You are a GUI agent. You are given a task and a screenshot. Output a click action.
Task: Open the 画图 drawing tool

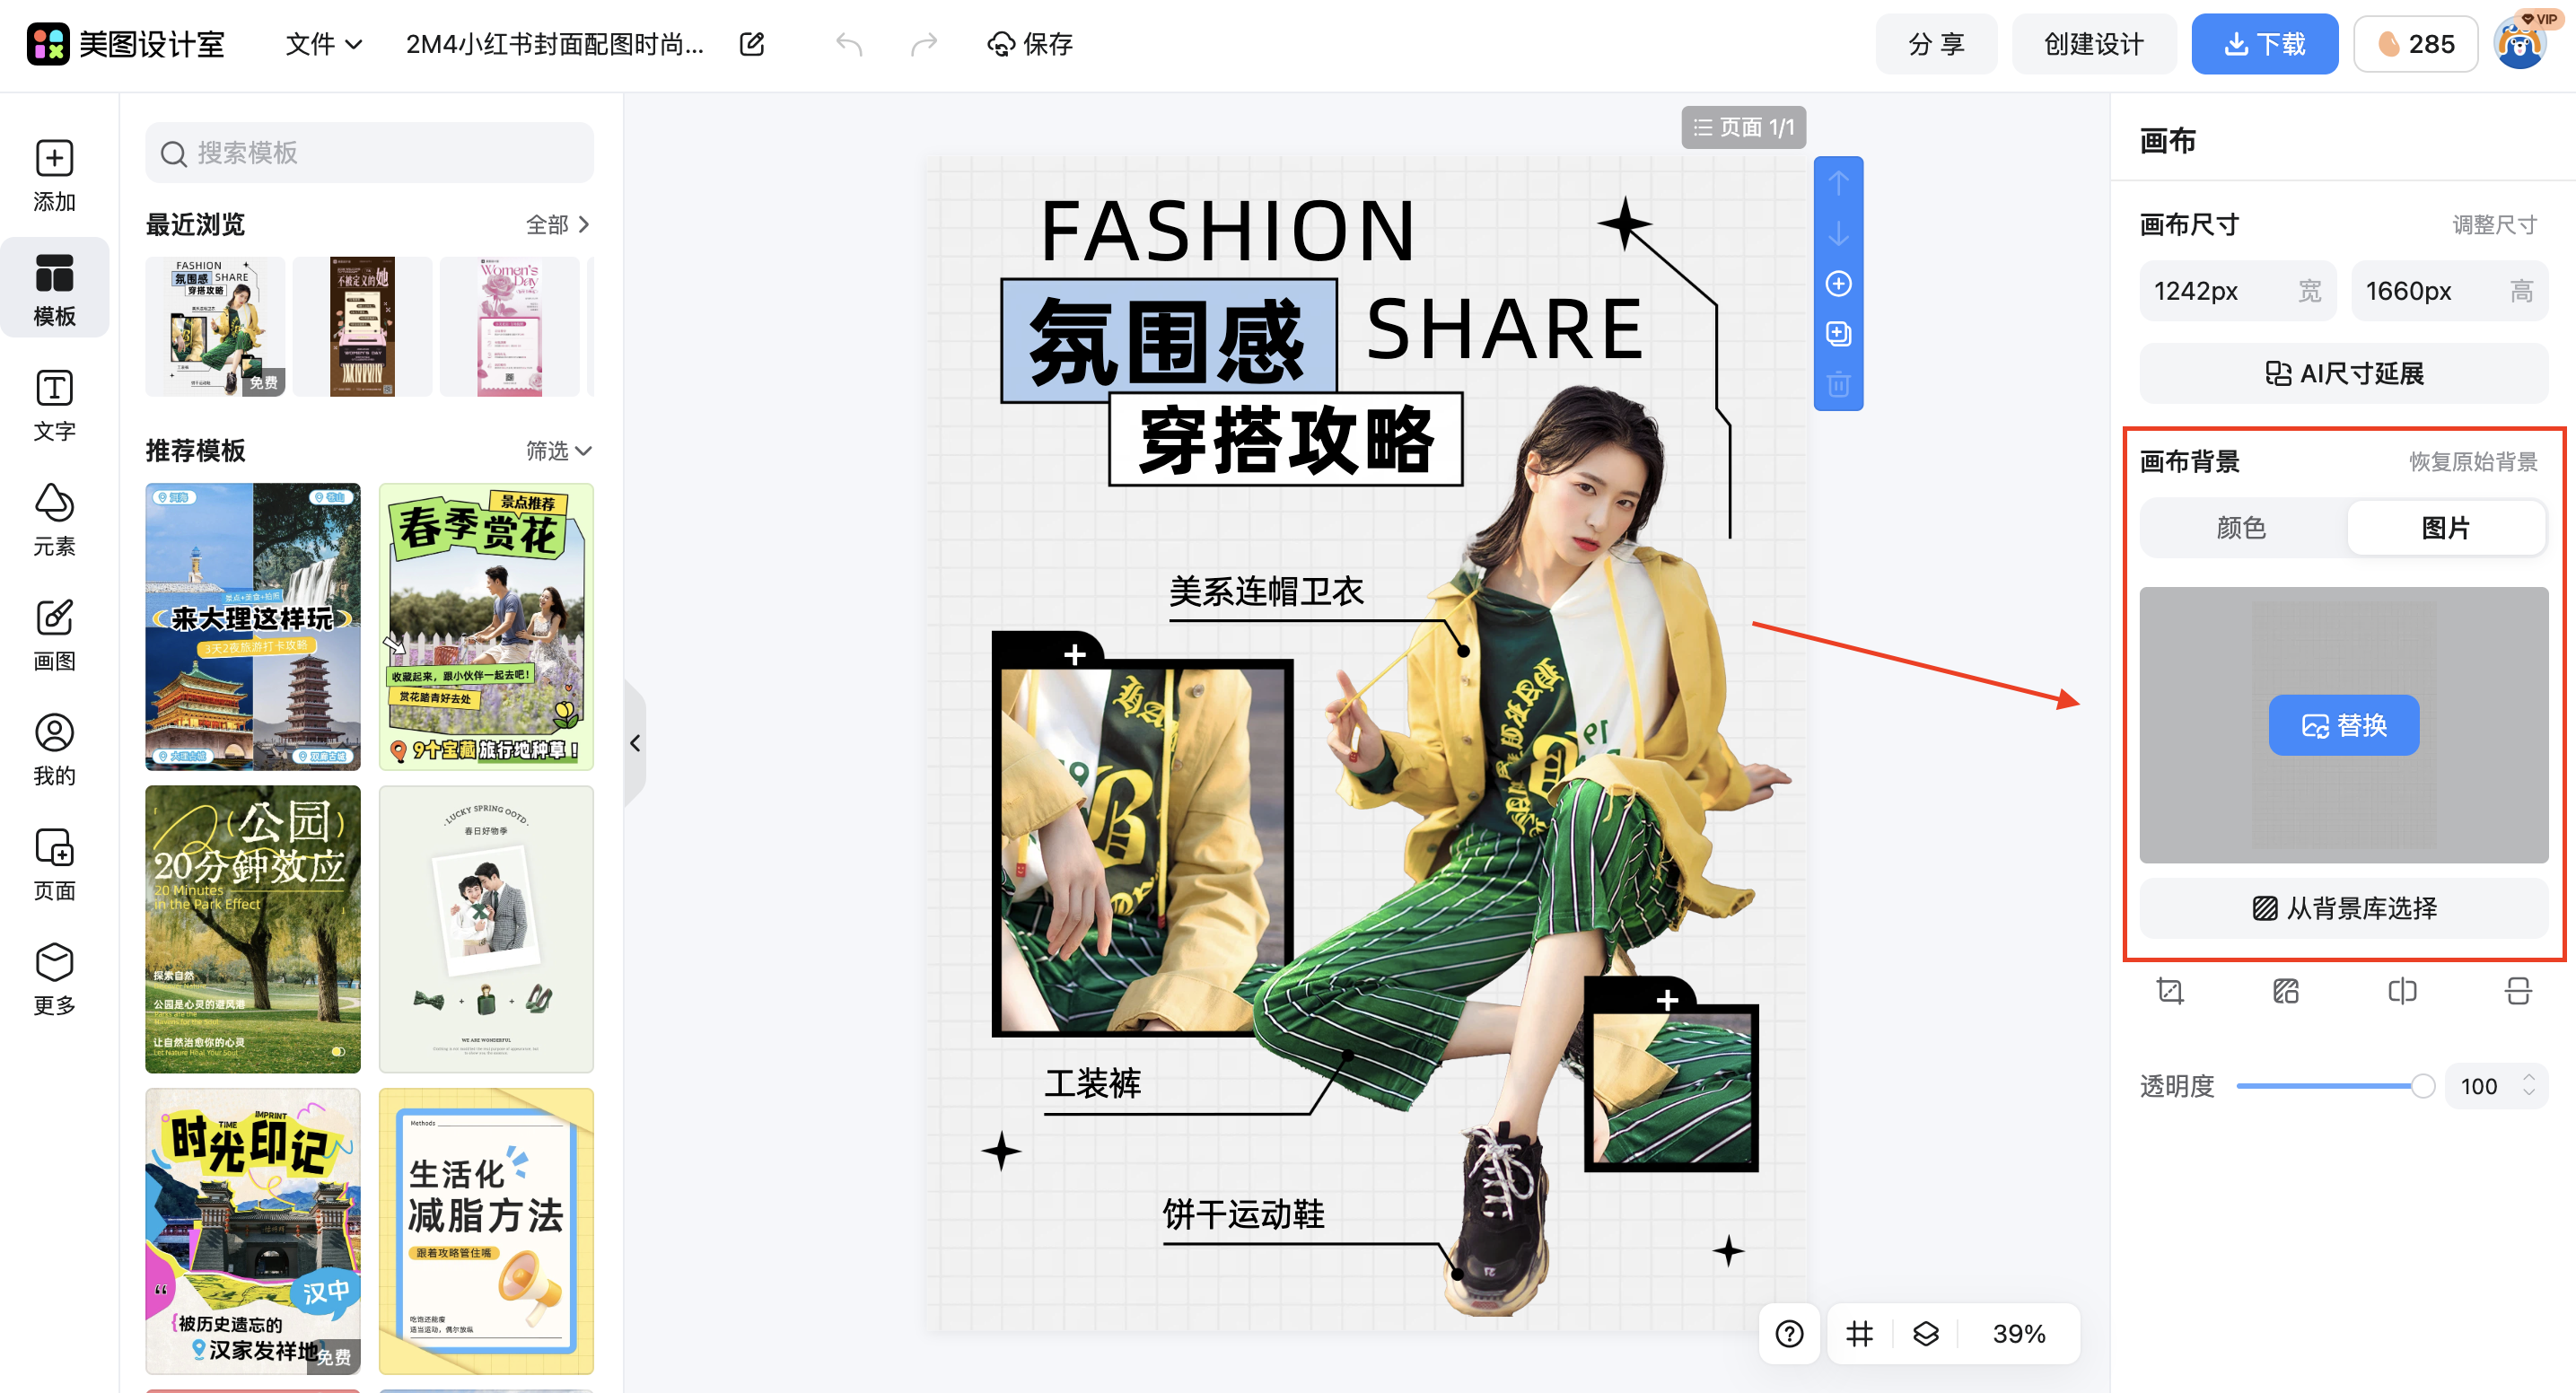coord(54,634)
